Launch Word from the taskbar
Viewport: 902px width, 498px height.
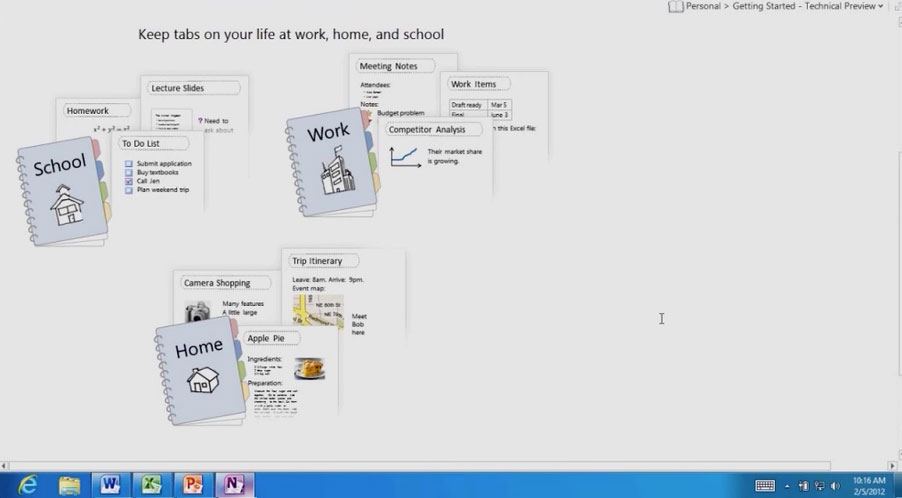click(x=110, y=485)
